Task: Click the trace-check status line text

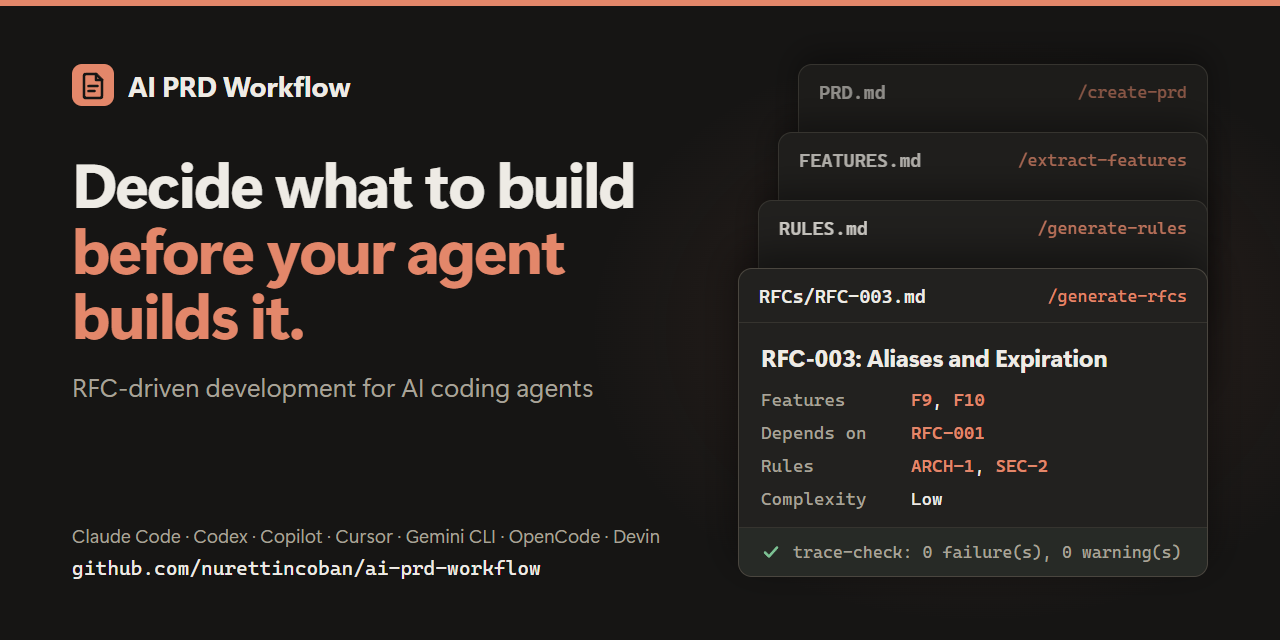Action: tap(987, 552)
